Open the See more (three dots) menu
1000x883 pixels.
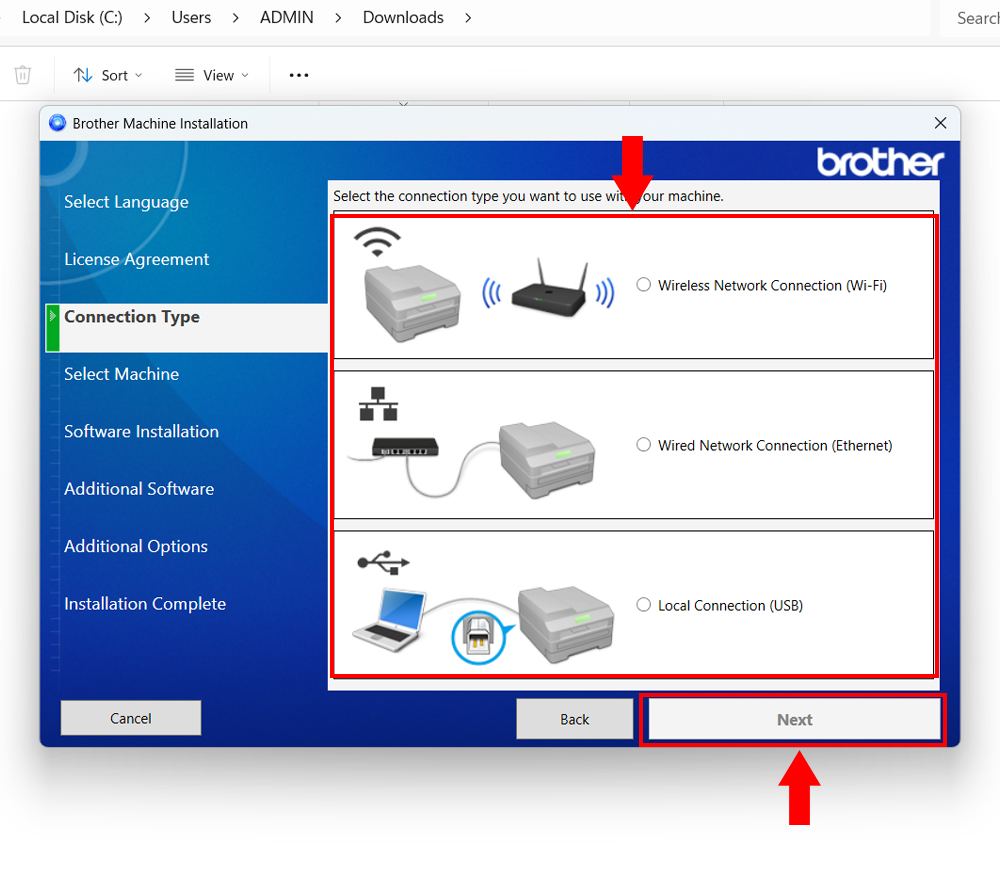pos(298,75)
